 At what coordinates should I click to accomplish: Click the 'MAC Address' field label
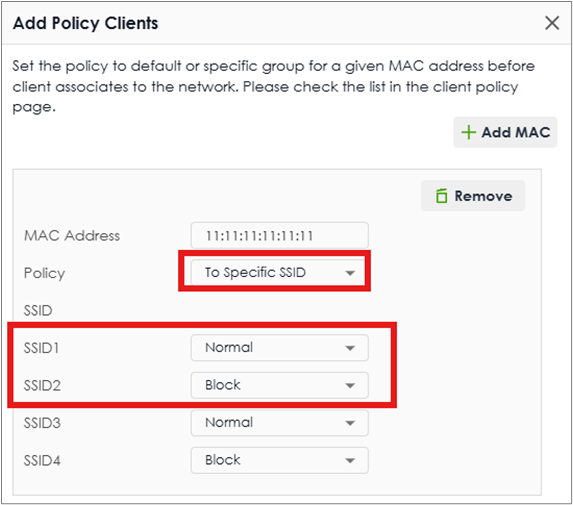click(x=72, y=236)
